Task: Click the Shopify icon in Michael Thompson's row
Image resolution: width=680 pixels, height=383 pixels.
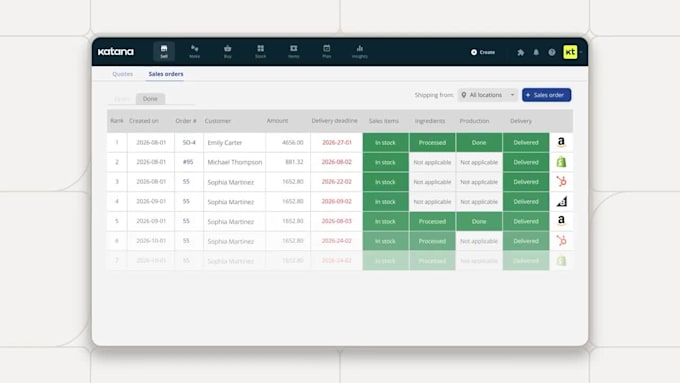Action: coord(561,162)
